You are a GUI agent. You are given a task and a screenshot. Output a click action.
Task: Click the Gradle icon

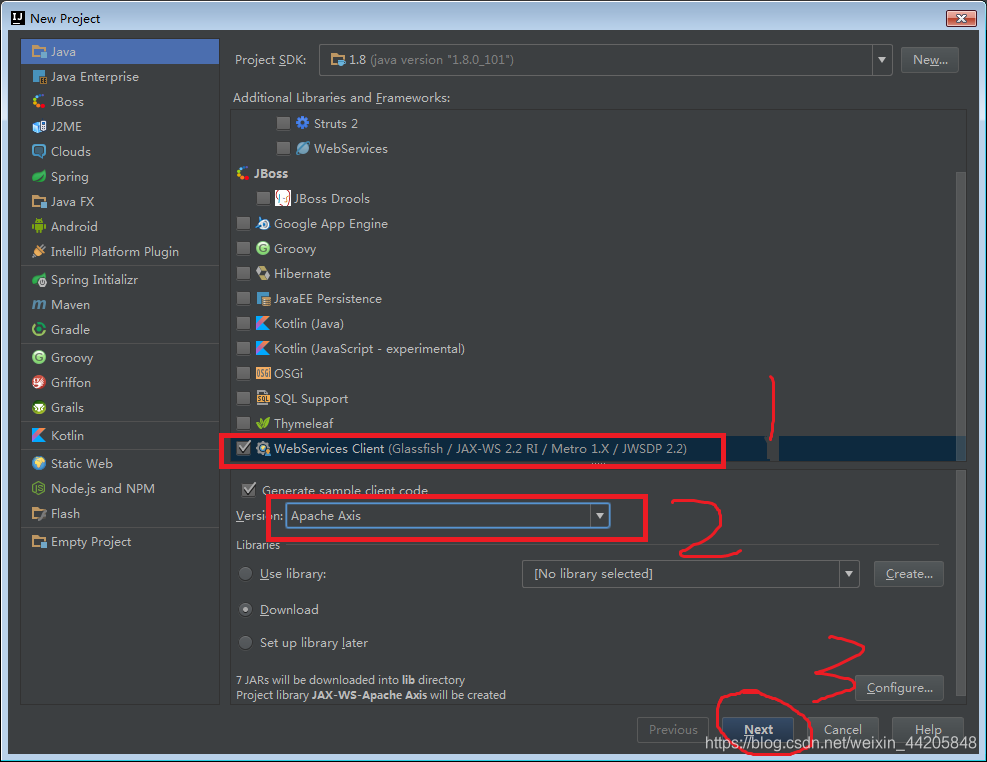click(x=39, y=330)
